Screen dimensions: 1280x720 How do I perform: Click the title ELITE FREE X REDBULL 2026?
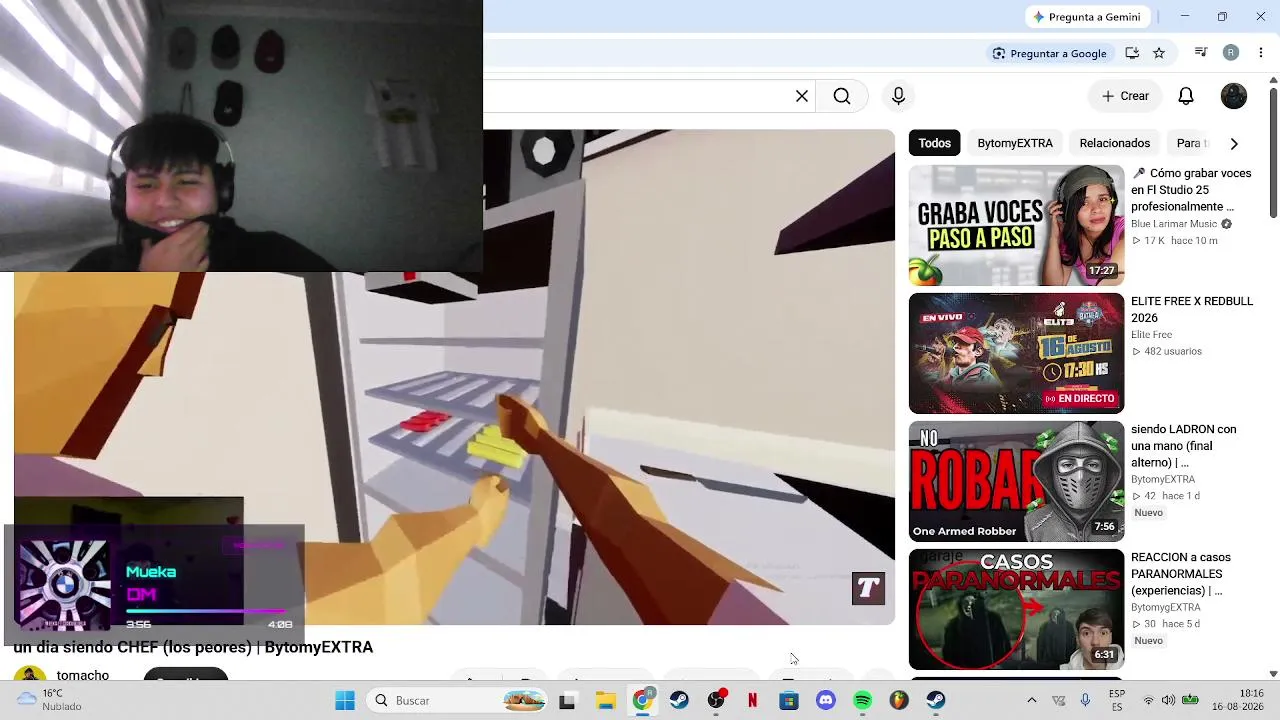[x=1192, y=310]
